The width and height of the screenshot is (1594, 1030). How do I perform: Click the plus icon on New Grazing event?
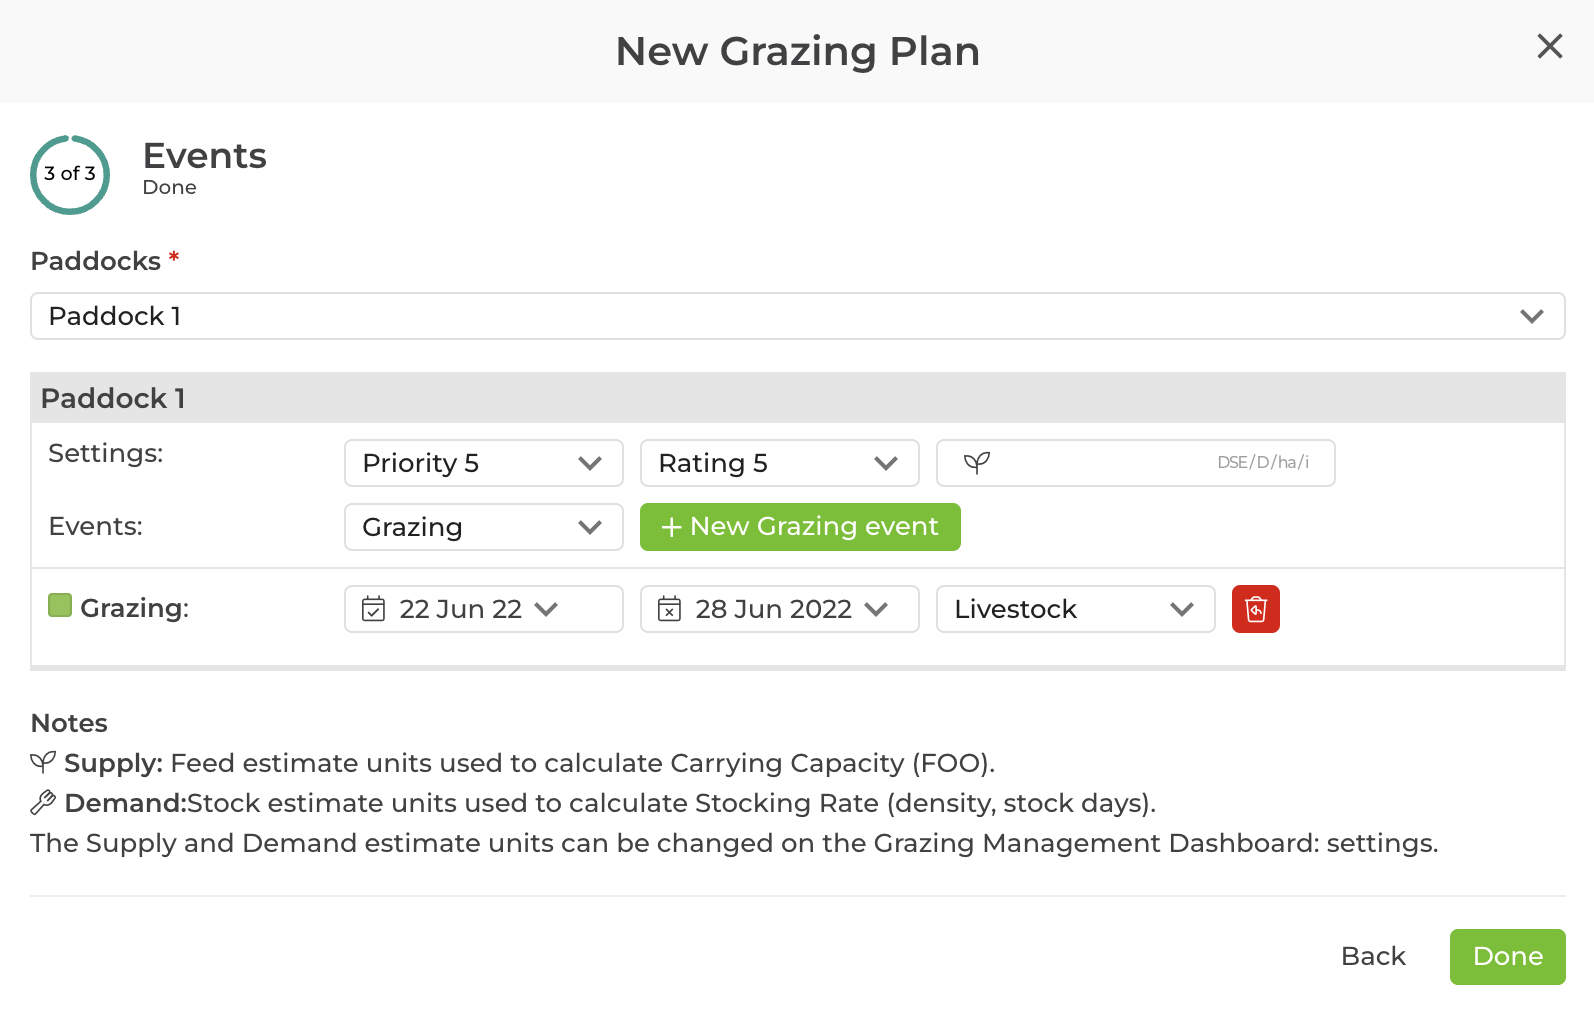pyautogui.click(x=671, y=527)
